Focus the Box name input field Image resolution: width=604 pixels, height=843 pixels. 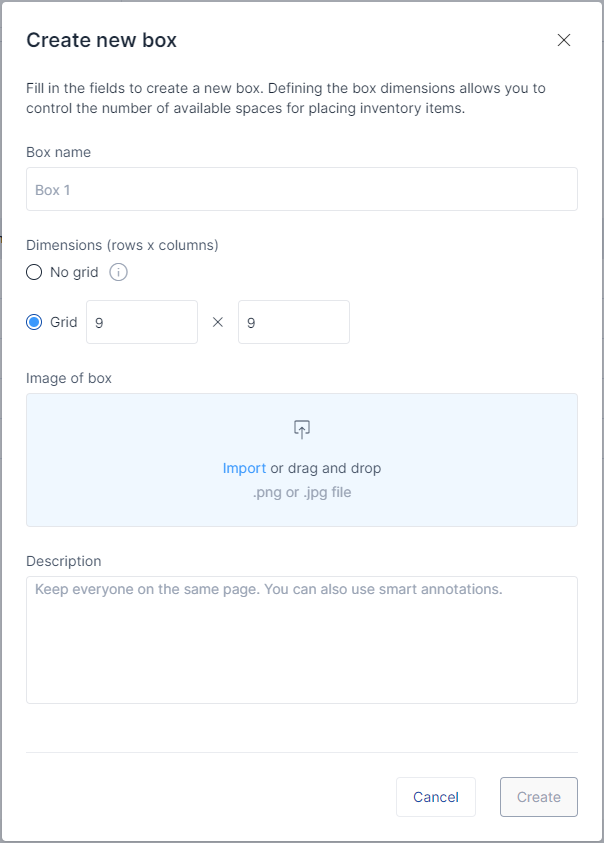tap(302, 189)
